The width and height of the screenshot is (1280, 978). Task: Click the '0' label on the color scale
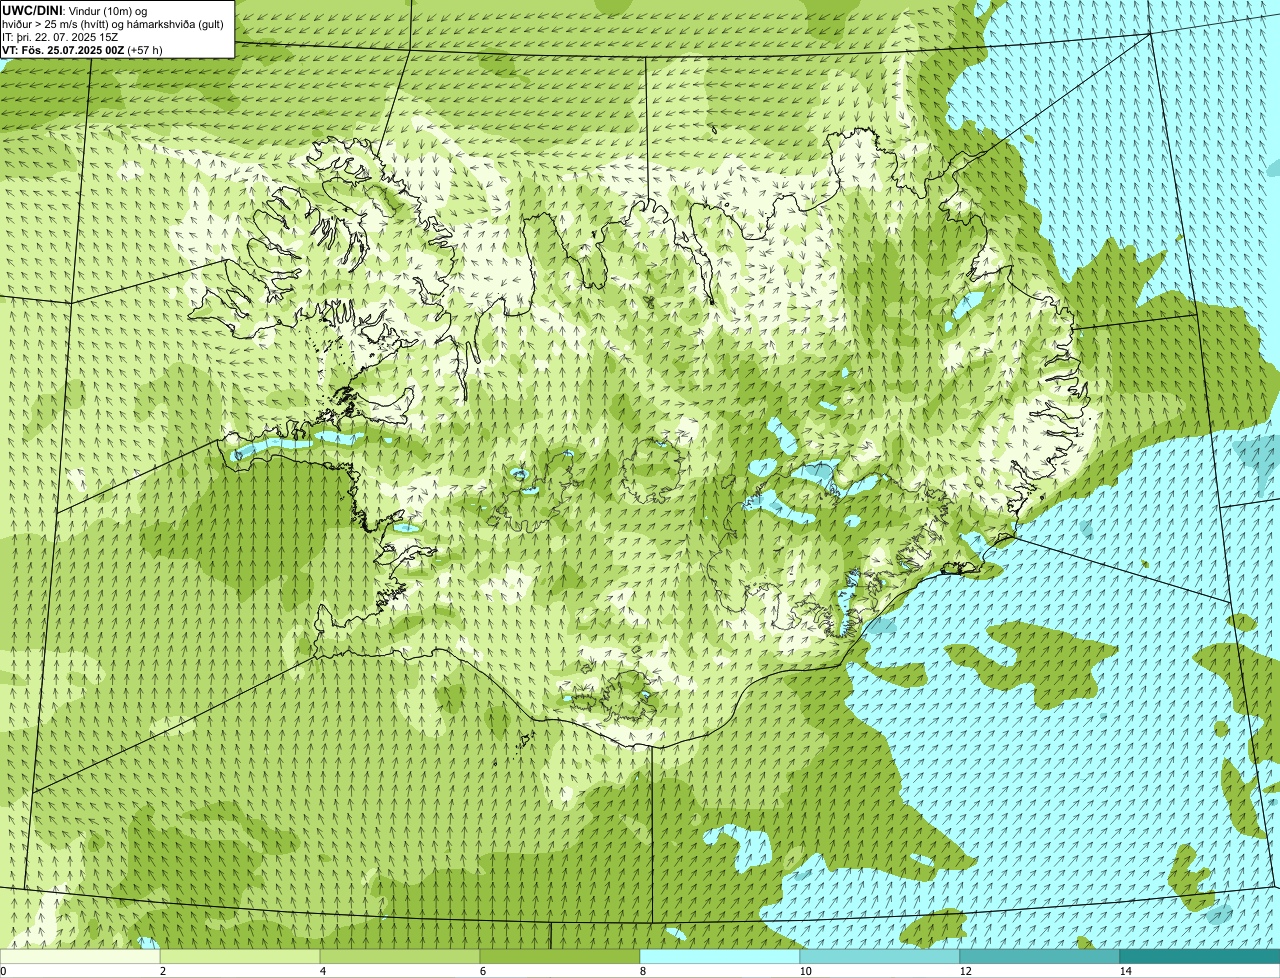click(x=3, y=971)
